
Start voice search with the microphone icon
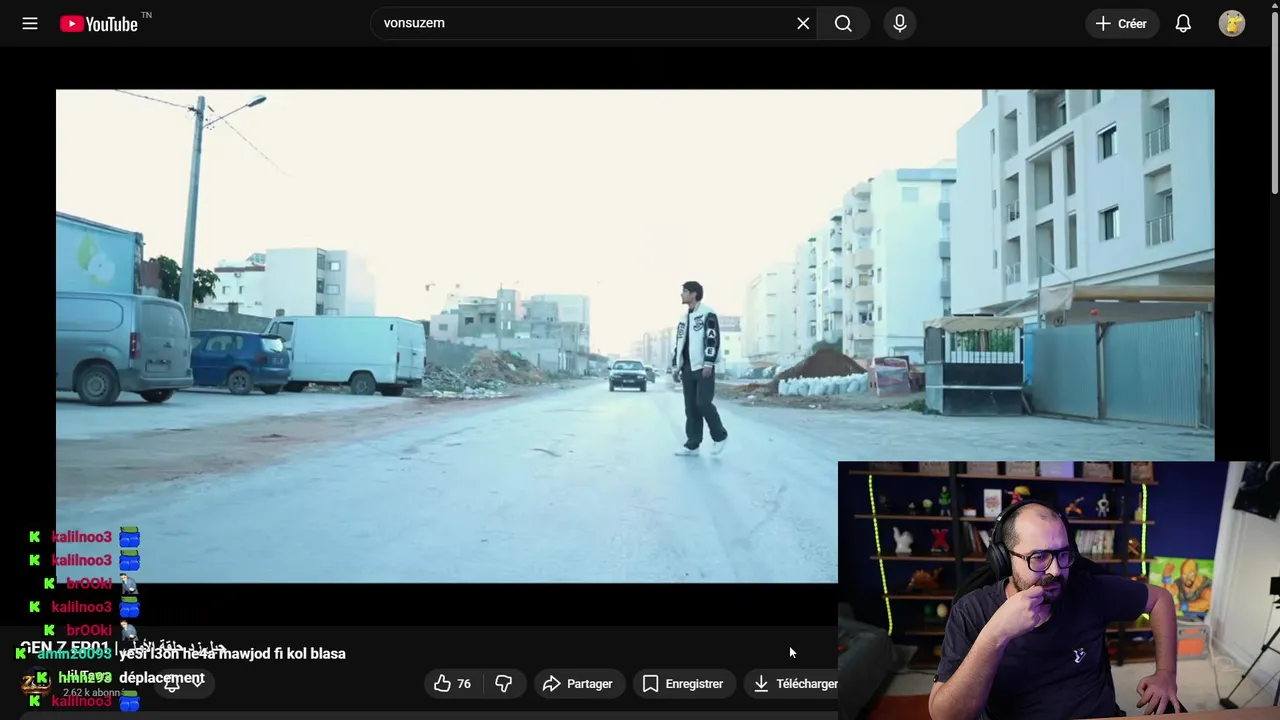point(900,23)
